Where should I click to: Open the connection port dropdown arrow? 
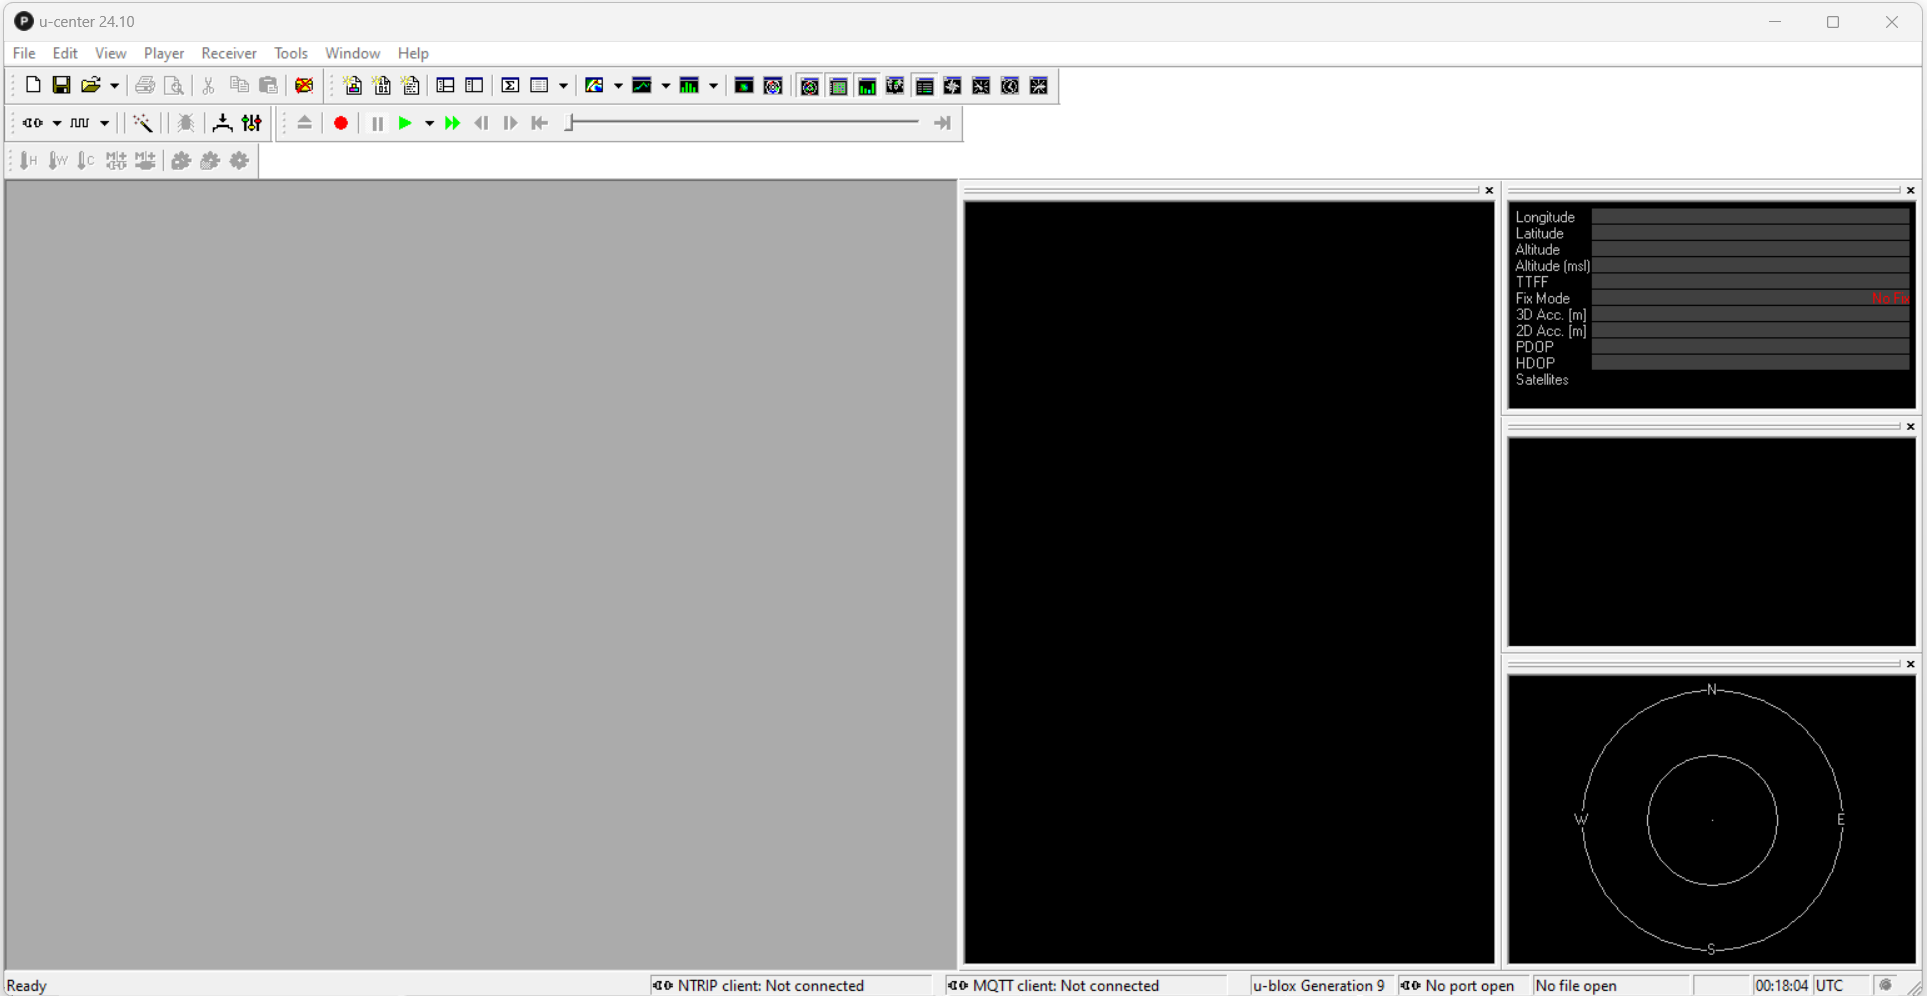coord(56,123)
